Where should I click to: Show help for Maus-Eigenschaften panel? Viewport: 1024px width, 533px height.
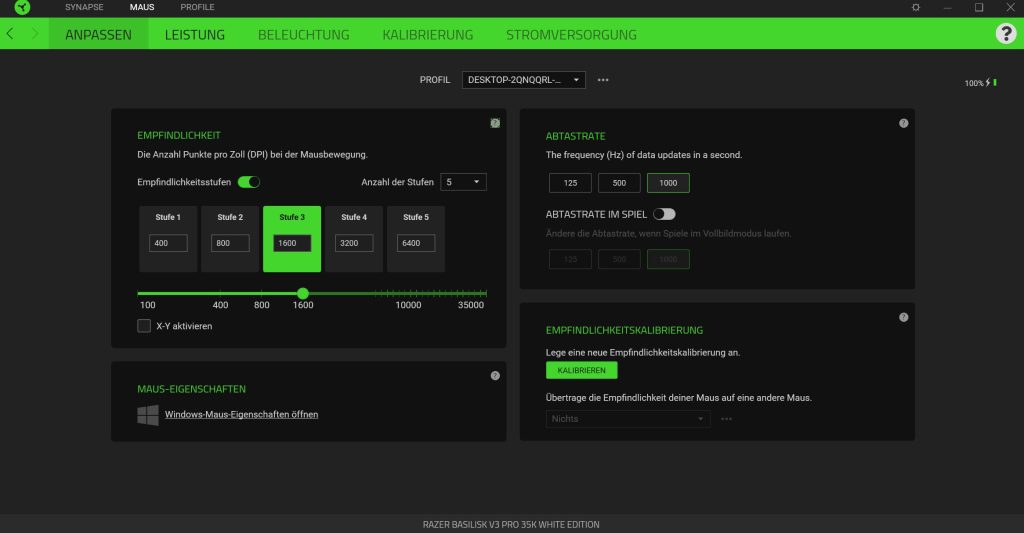click(x=495, y=376)
